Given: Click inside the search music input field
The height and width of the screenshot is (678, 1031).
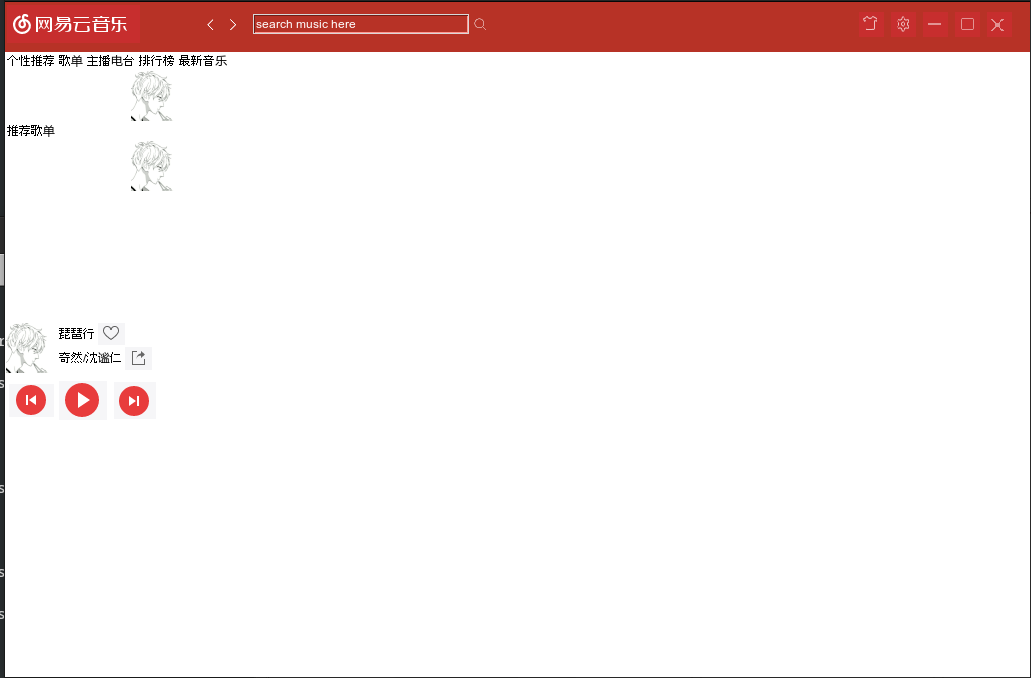Looking at the screenshot, I should (x=360, y=23).
